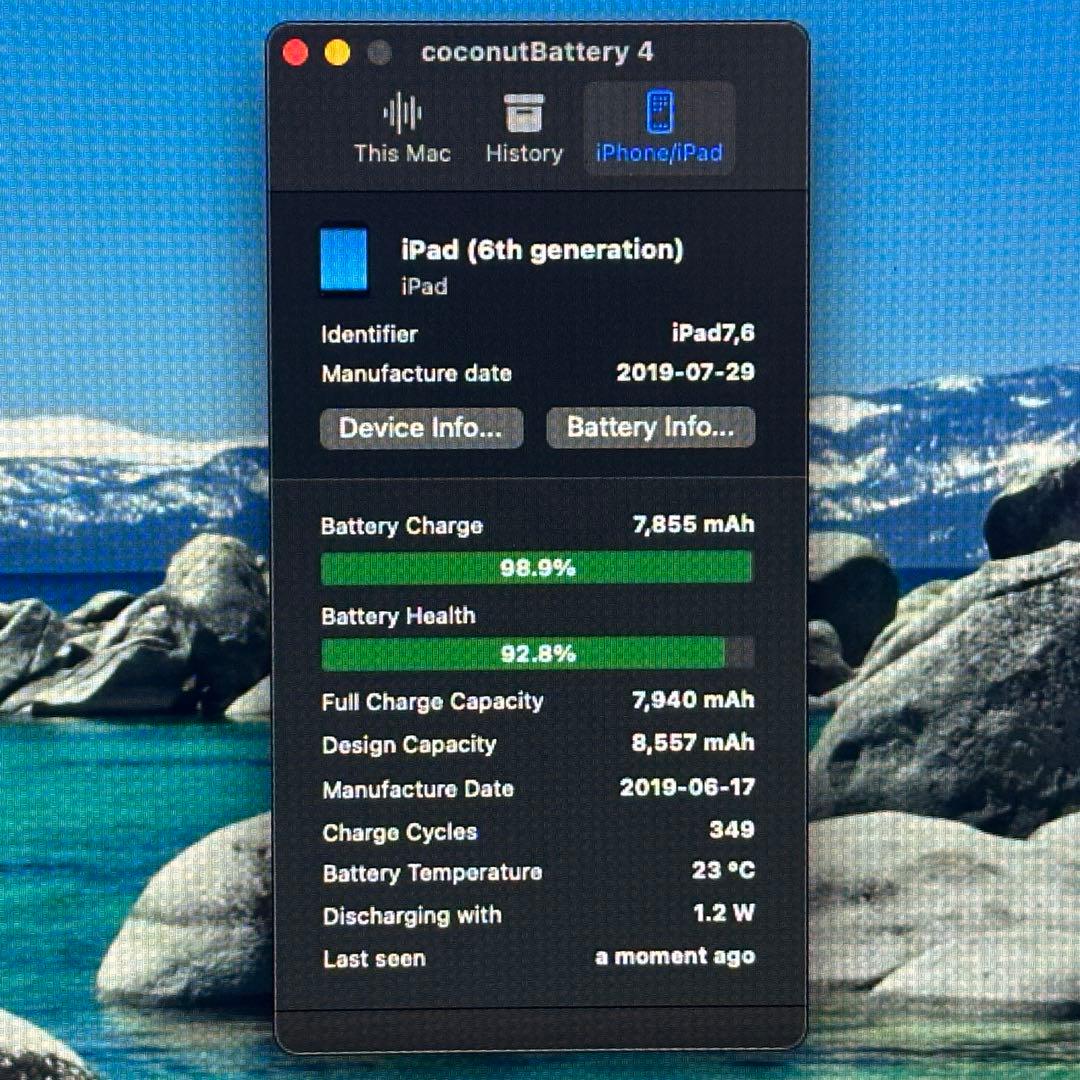Click the iPad7,6 identifier value

(713, 334)
